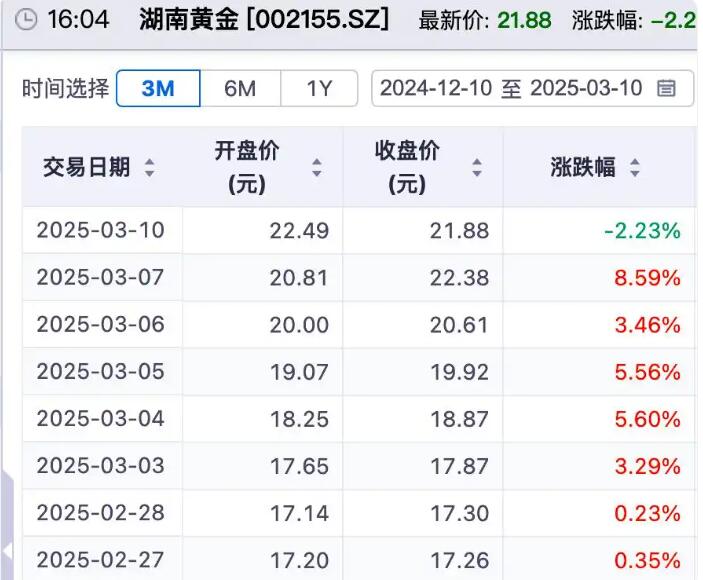Image resolution: width=703 pixels, height=580 pixels.
Task: Sort by 交易日期 using its sort arrows
Action: pos(150,168)
